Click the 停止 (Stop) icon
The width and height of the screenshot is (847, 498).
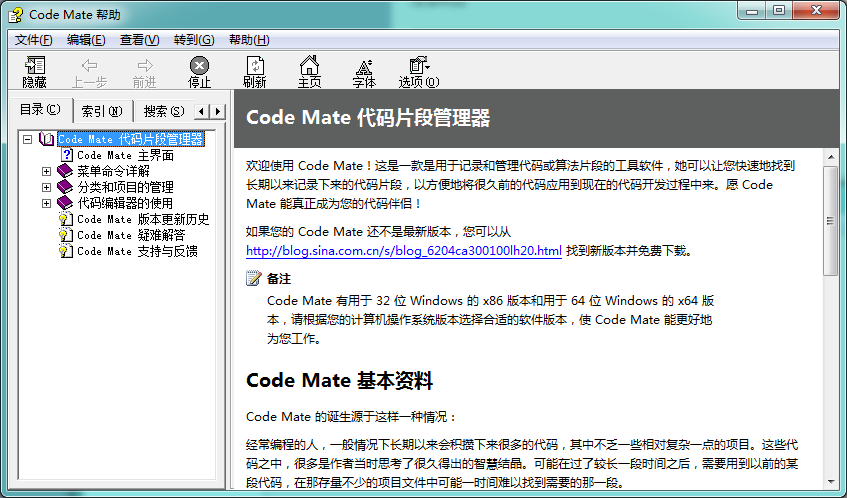tap(199, 65)
